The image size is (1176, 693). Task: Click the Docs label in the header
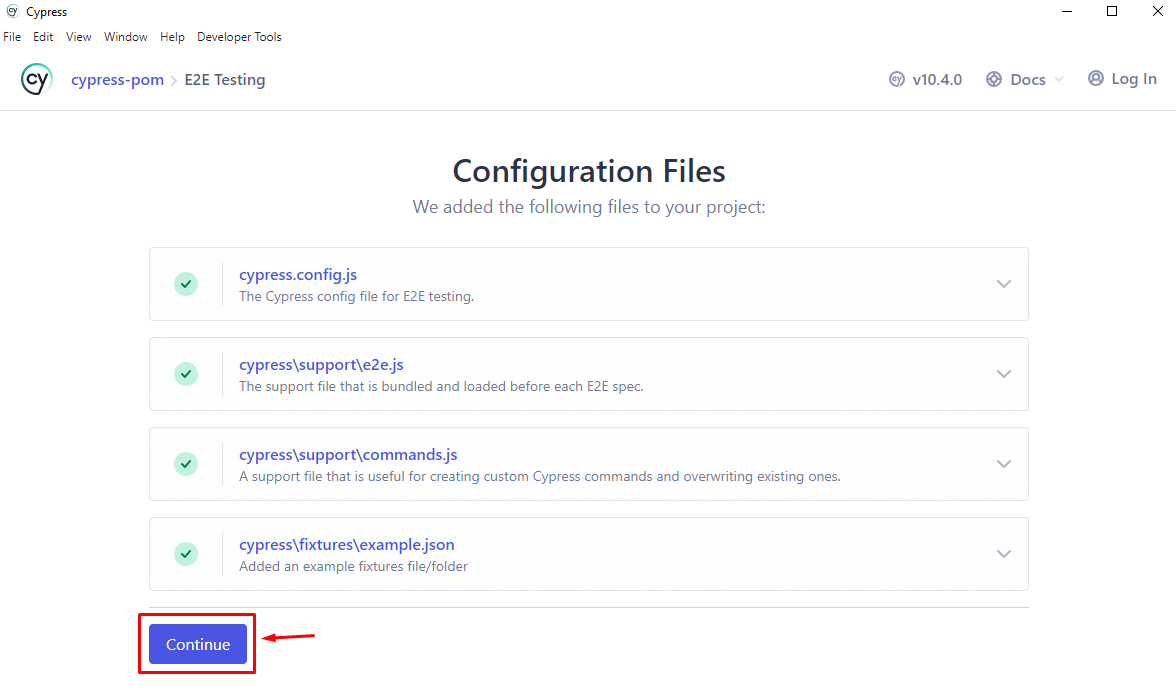point(1028,80)
